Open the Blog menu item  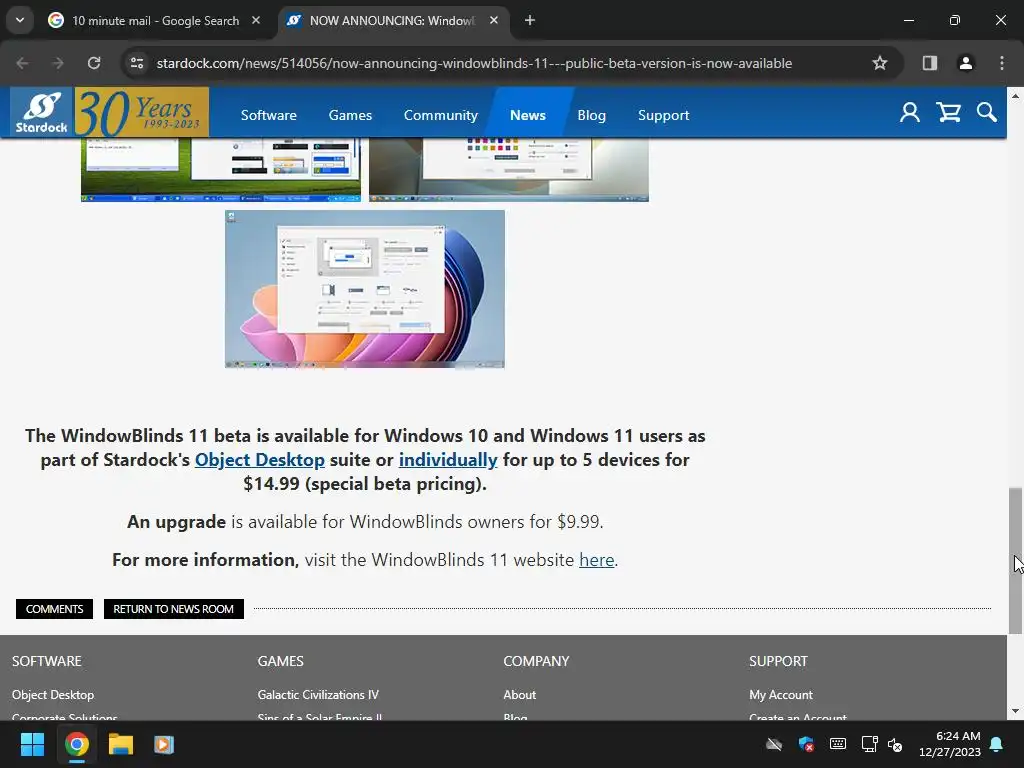[x=592, y=115]
